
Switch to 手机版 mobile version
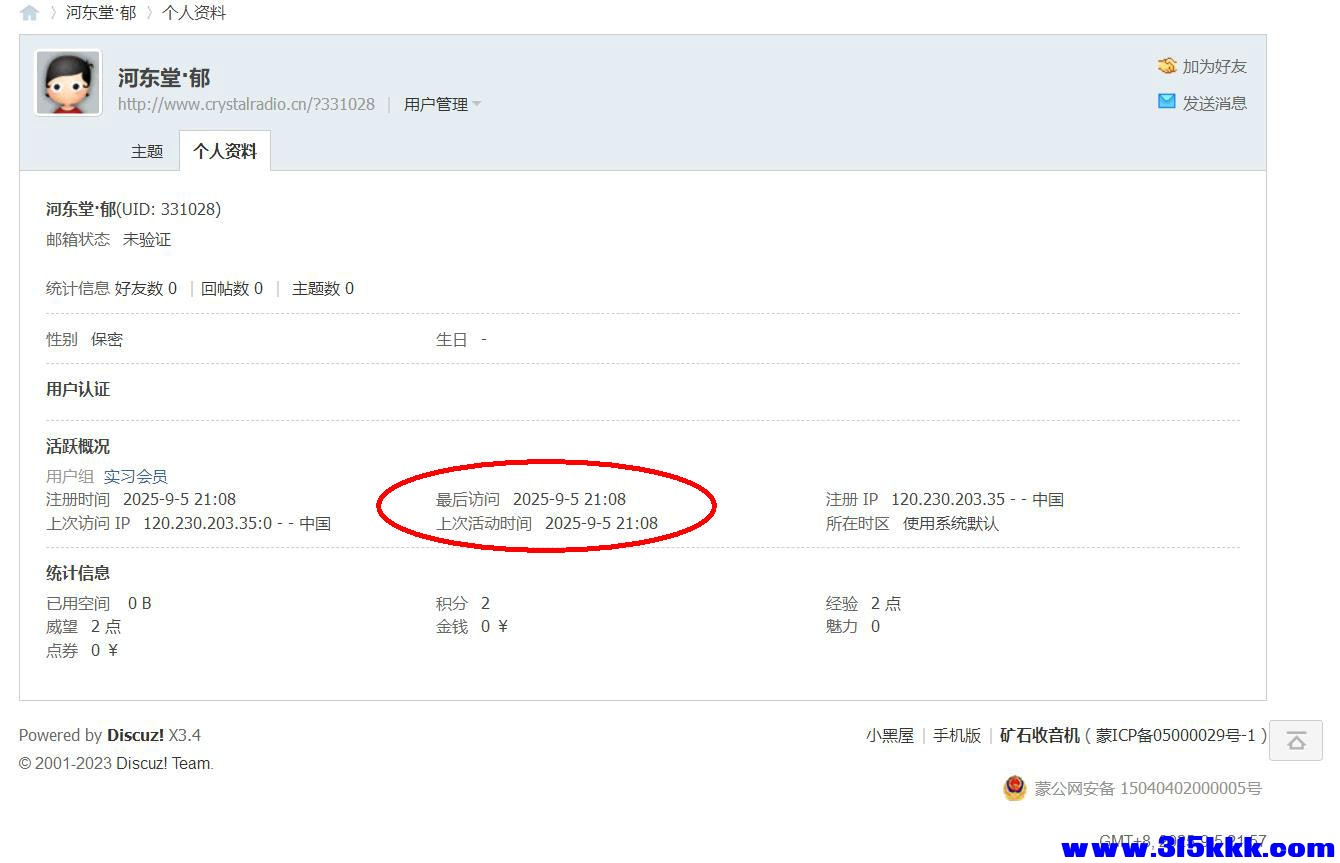[x=957, y=735]
